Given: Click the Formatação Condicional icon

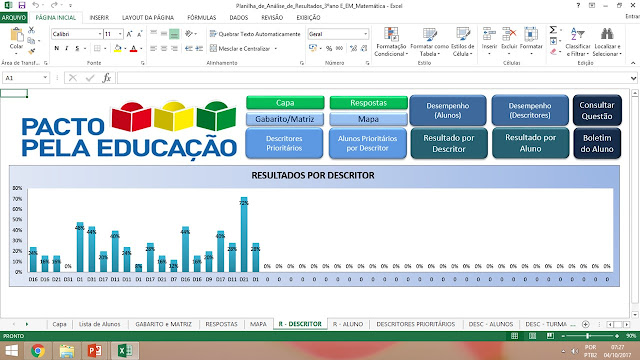Looking at the screenshot, I should (391, 34).
